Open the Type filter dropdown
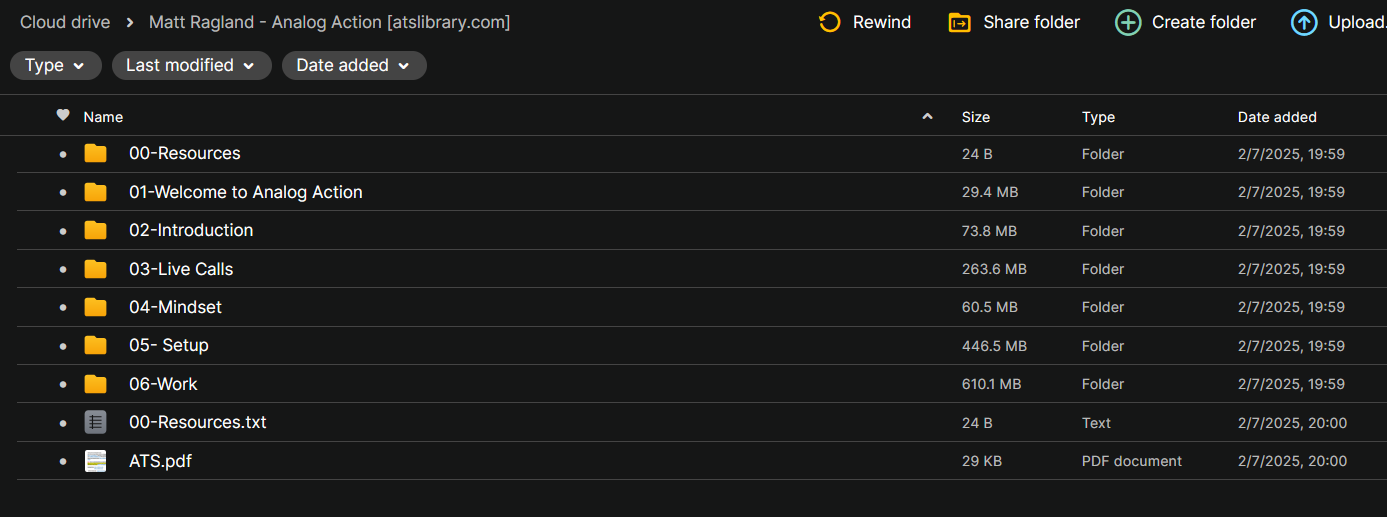1387x517 pixels. [56, 65]
